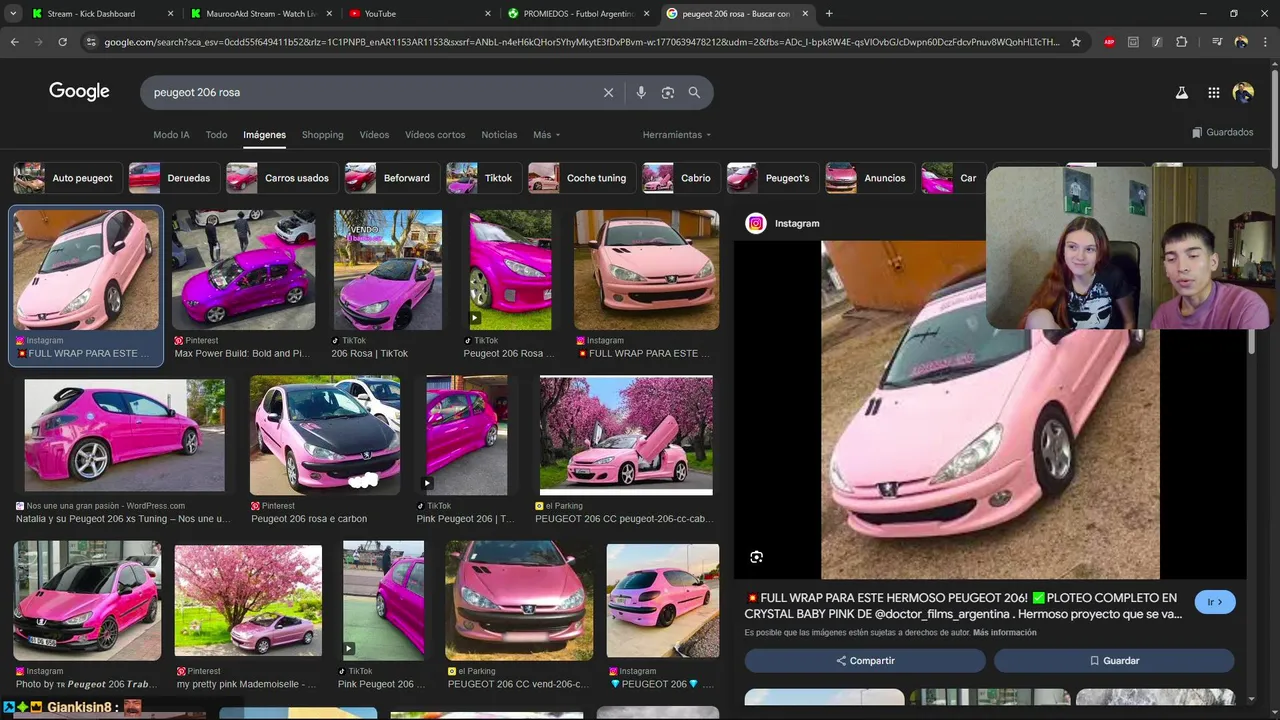The image size is (1280, 720).
Task: Open the tab search dropdown arrow
Action: [13, 14]
